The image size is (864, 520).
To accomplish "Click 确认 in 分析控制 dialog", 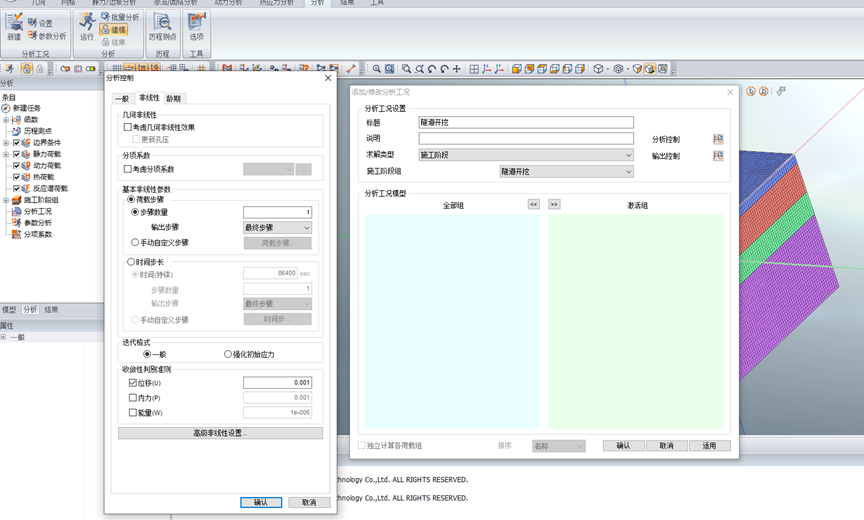I will coord(261,502).
